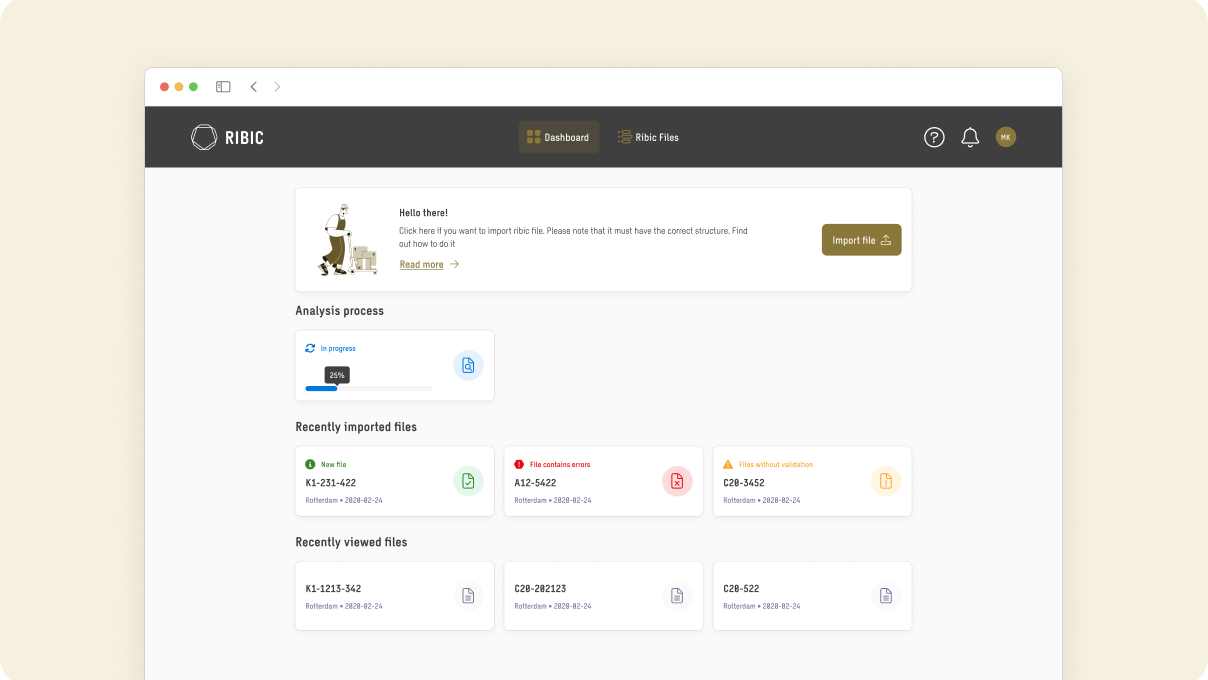Click the green maximize window button

pyautogui.click(x=193, y=87)
